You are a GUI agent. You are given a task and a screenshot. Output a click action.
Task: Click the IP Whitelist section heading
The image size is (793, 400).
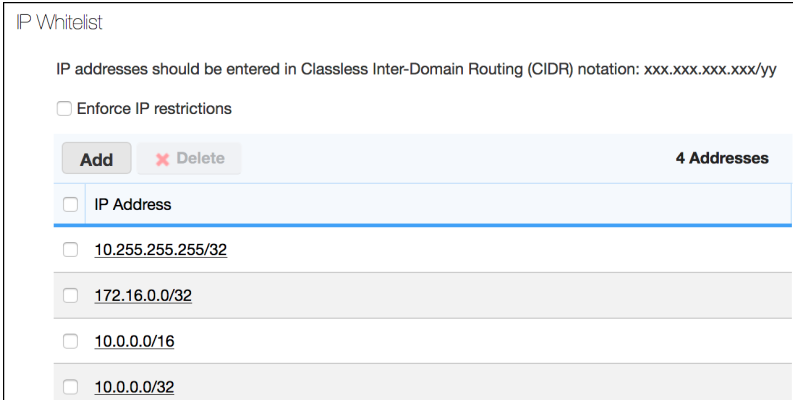click(x=59, y=22)
